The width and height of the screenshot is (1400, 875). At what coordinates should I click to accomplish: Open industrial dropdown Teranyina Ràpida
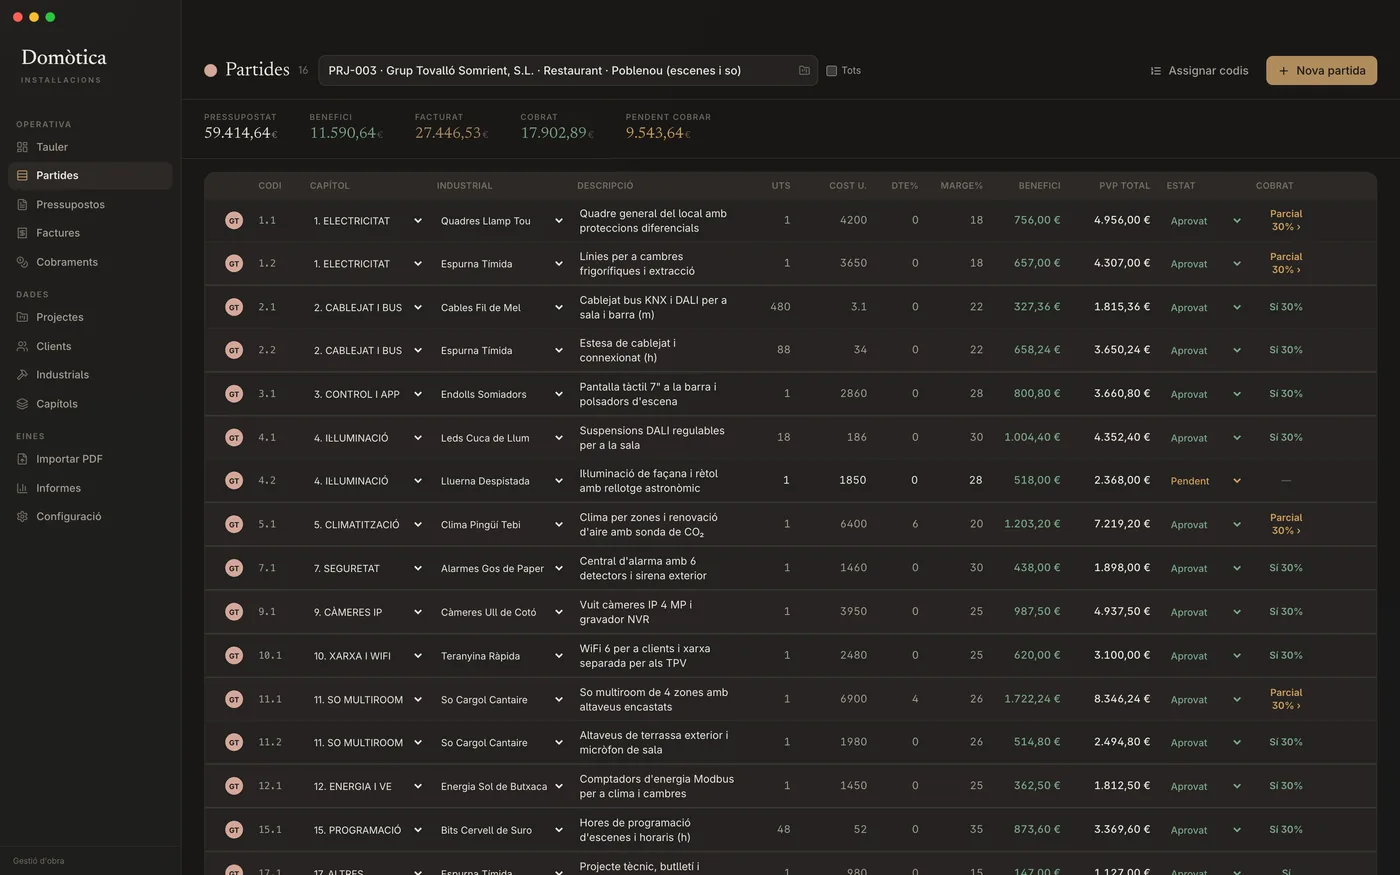pyautogui.click(x=501, y=656)
